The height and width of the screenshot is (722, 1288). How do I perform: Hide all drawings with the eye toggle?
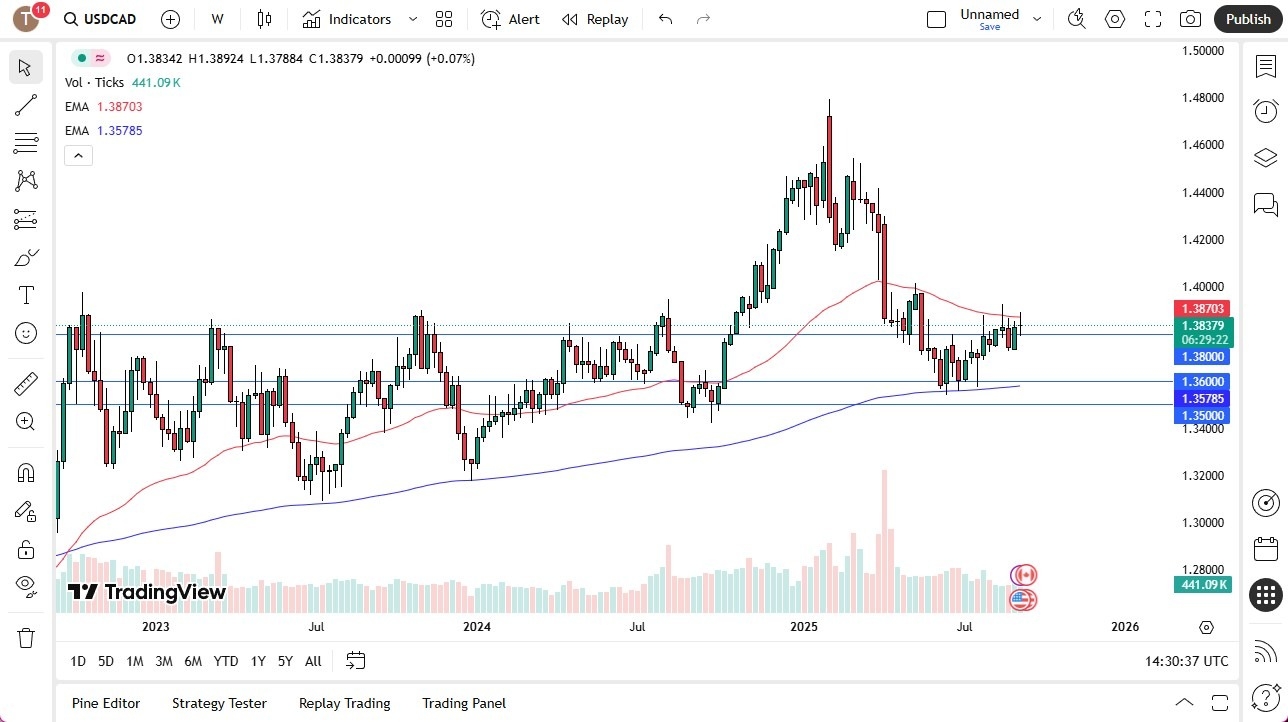25,587
